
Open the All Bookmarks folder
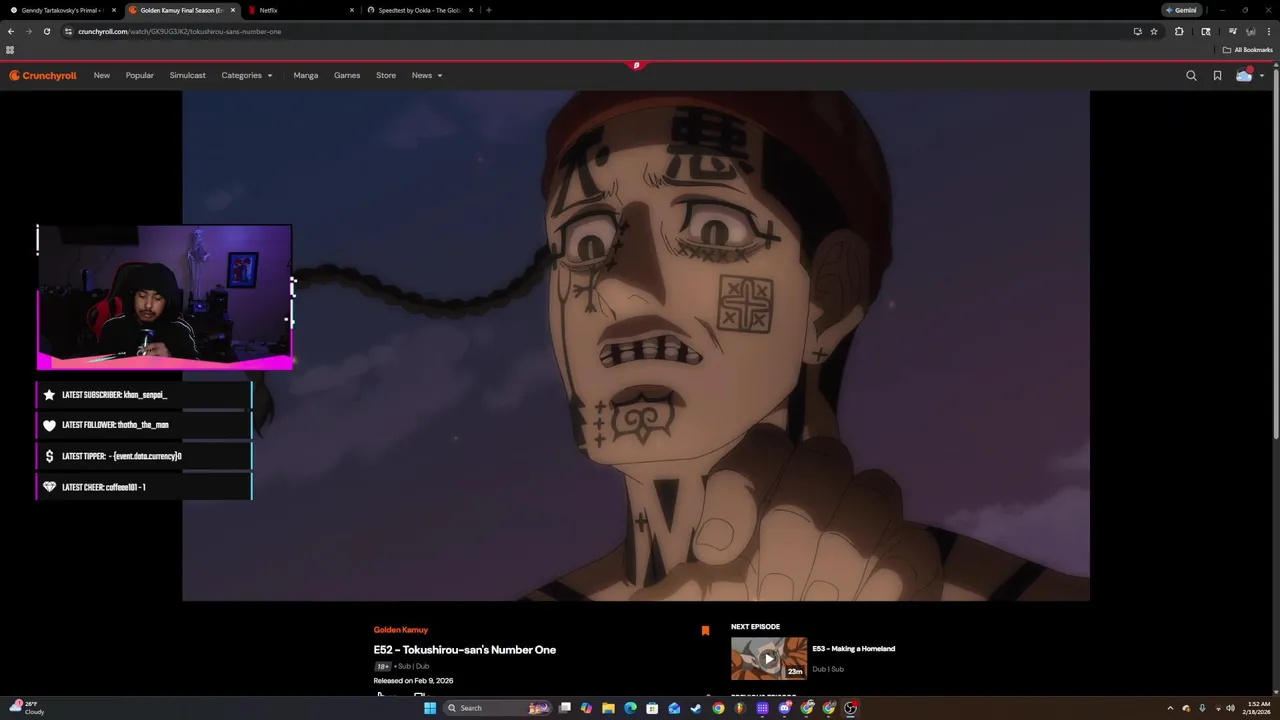[x=1248, y=50]
